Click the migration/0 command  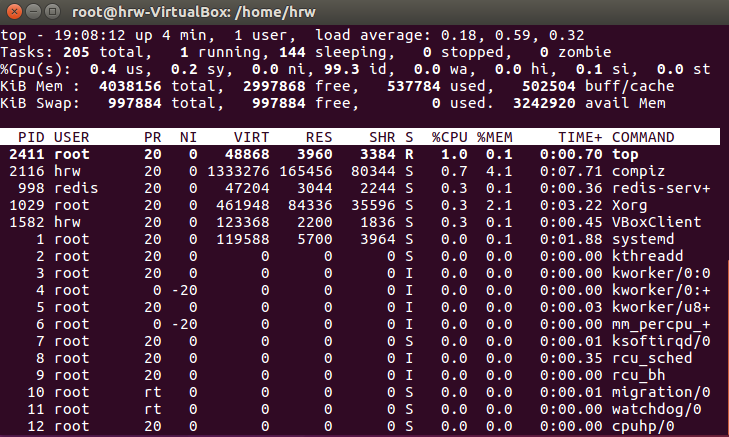(x=661, y=393)
